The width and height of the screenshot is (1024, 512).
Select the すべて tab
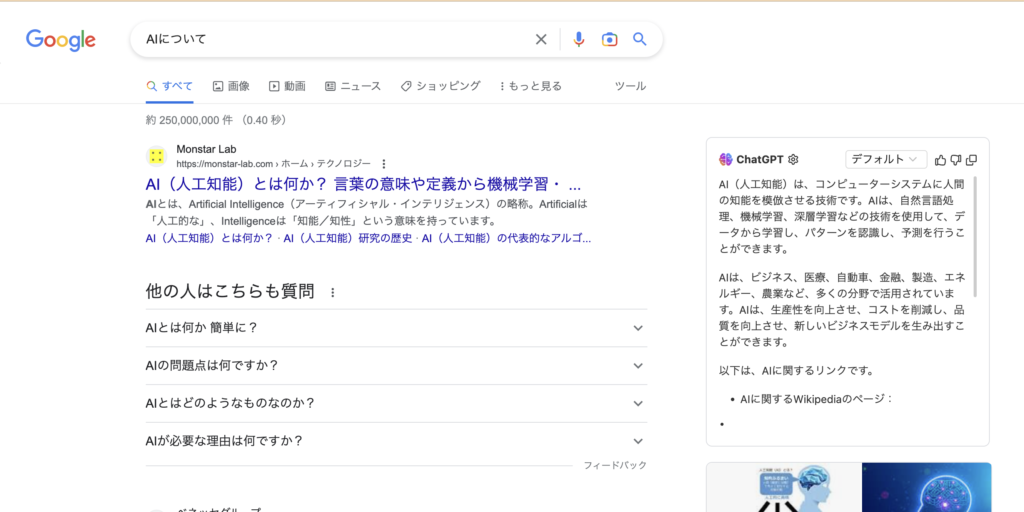(x=170, y=86)
